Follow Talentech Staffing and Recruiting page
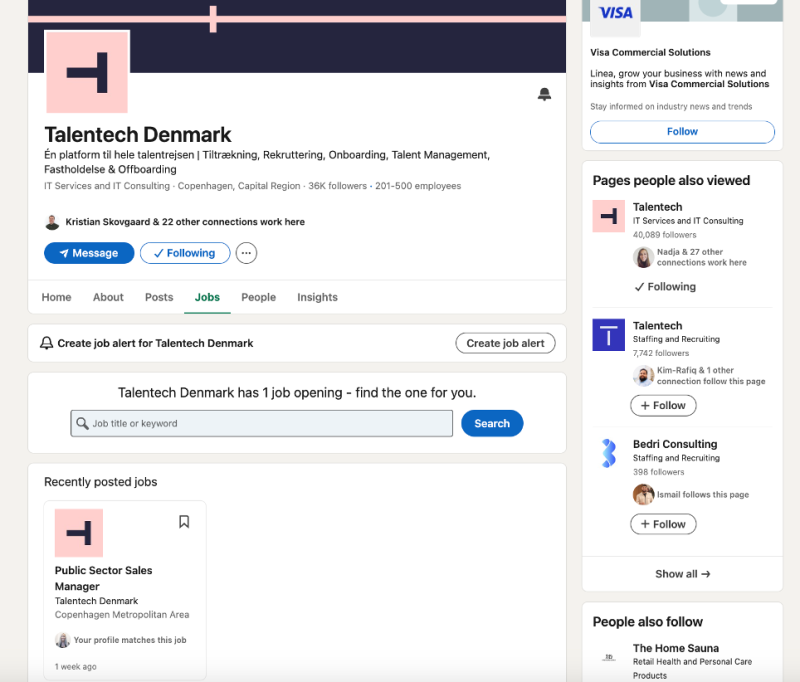Screen dimensions: 800x682 click(x=663, y=406)
